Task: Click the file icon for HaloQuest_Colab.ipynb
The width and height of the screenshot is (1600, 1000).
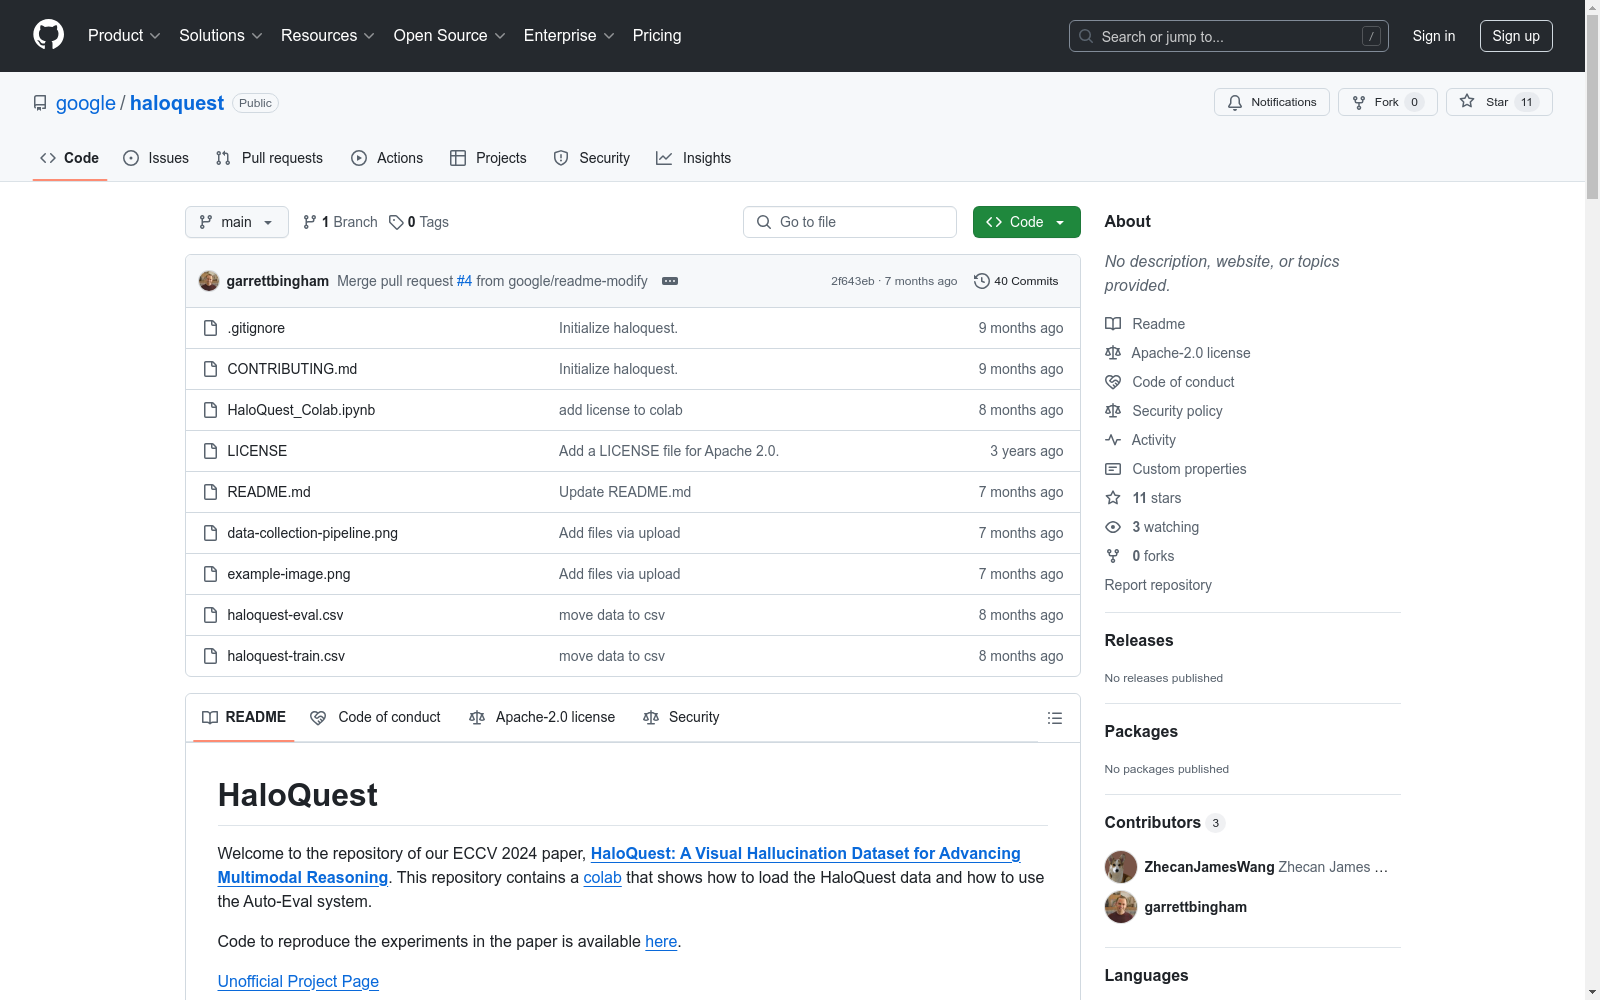Action: [210, 410]
